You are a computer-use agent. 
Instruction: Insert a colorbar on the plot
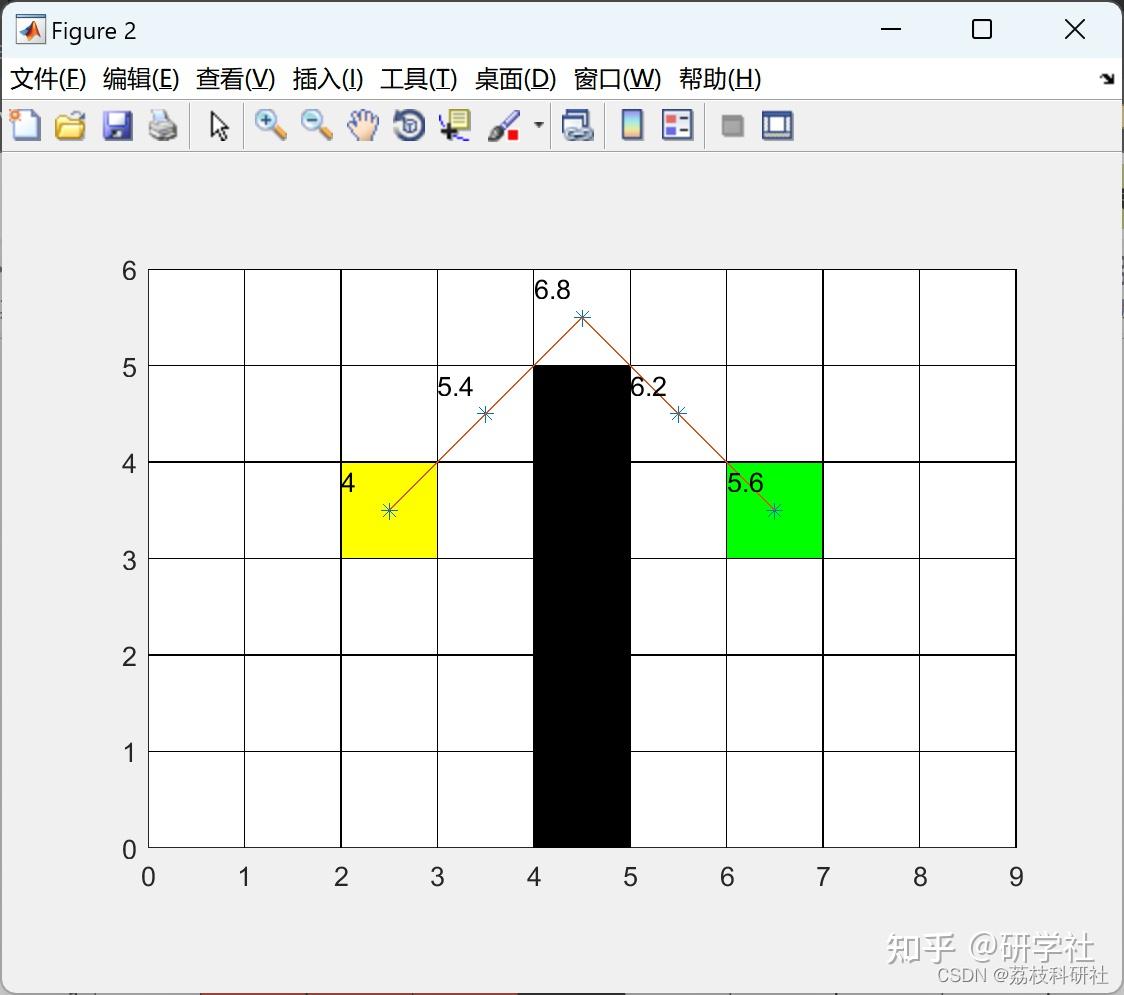pos(632,125)
